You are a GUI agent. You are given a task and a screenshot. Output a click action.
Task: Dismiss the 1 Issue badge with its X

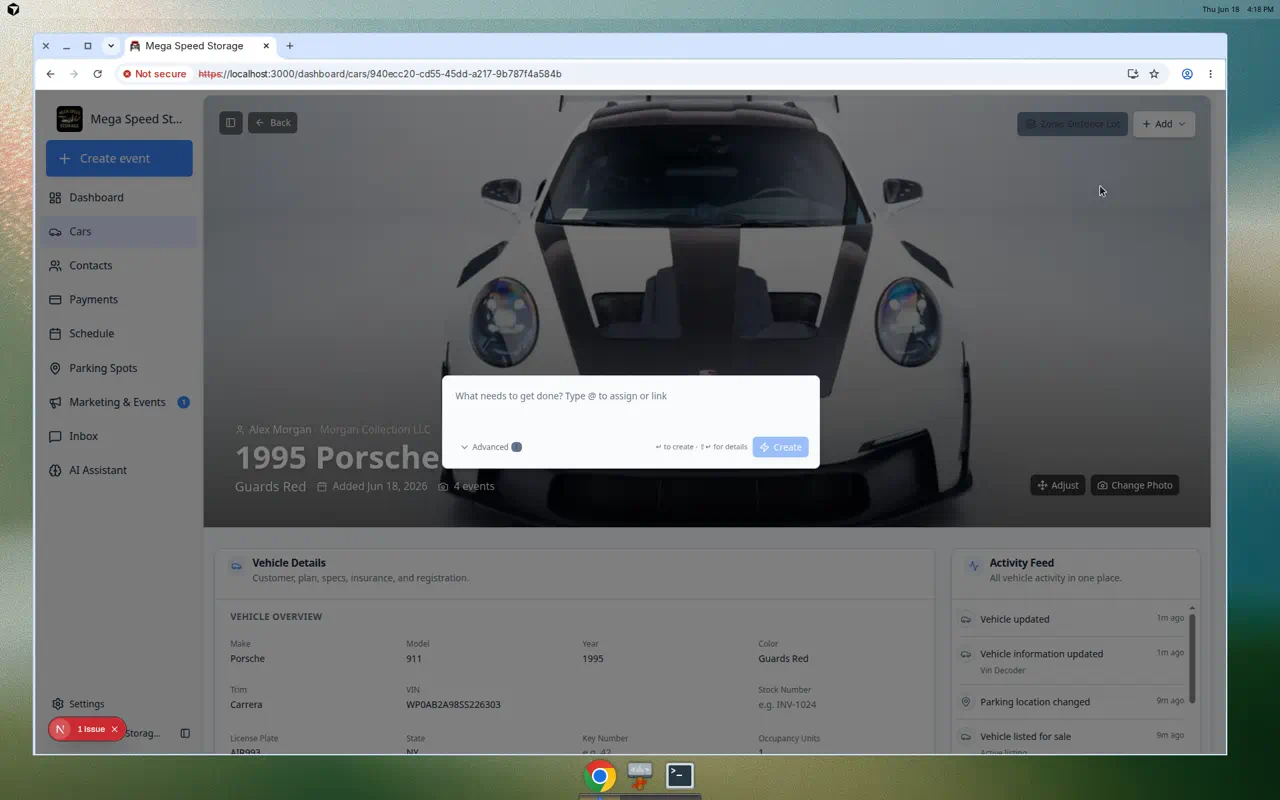[114, 729]
